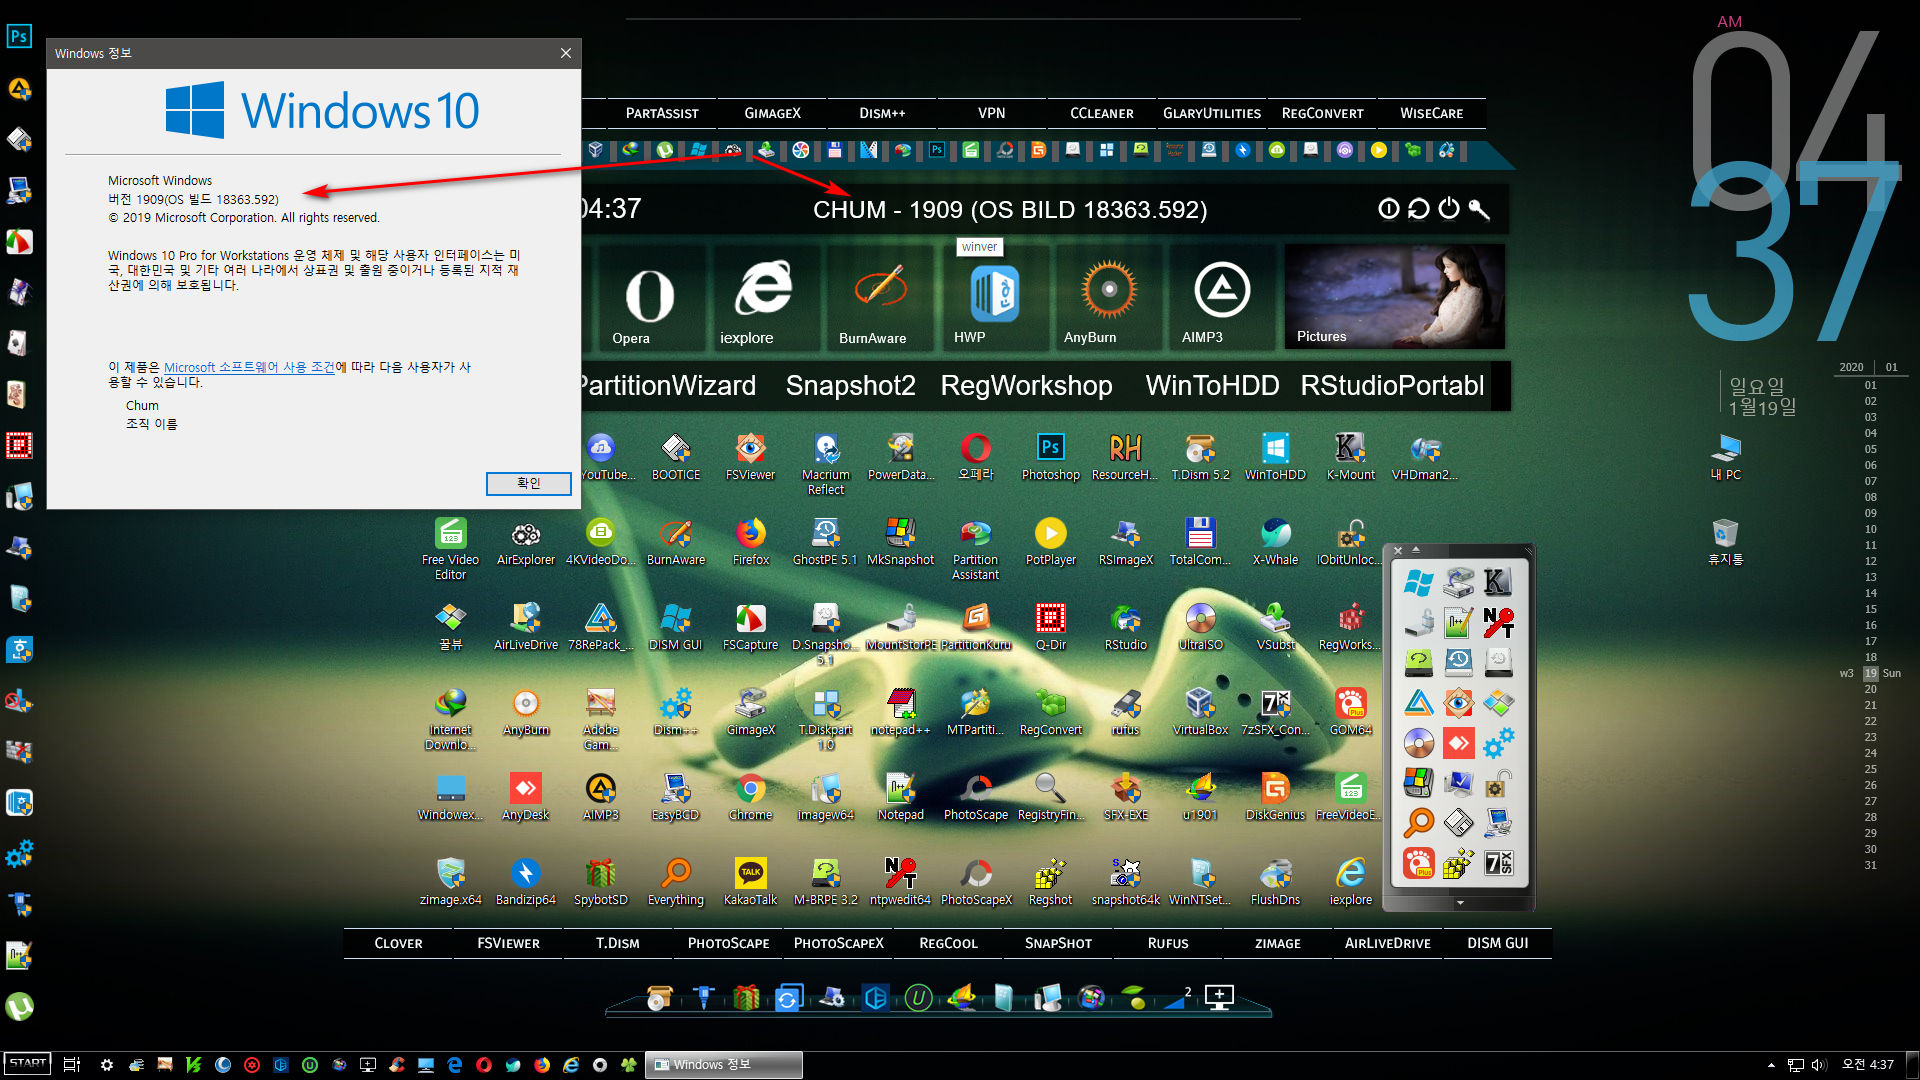Expand the floating icon panel bottom arrow

1460,902
